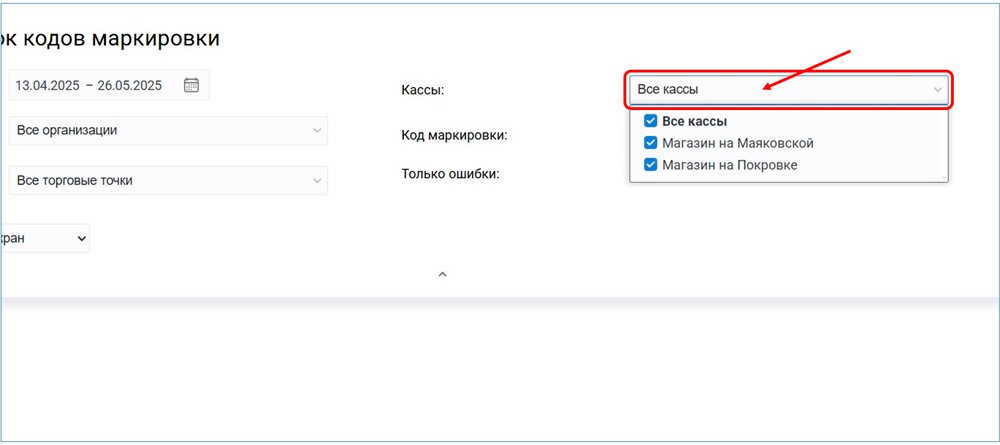The height and width of the screenshot is (445, 1000).
Task: Click the "Только ошибки:" label
Action: (x=450, y=173)
